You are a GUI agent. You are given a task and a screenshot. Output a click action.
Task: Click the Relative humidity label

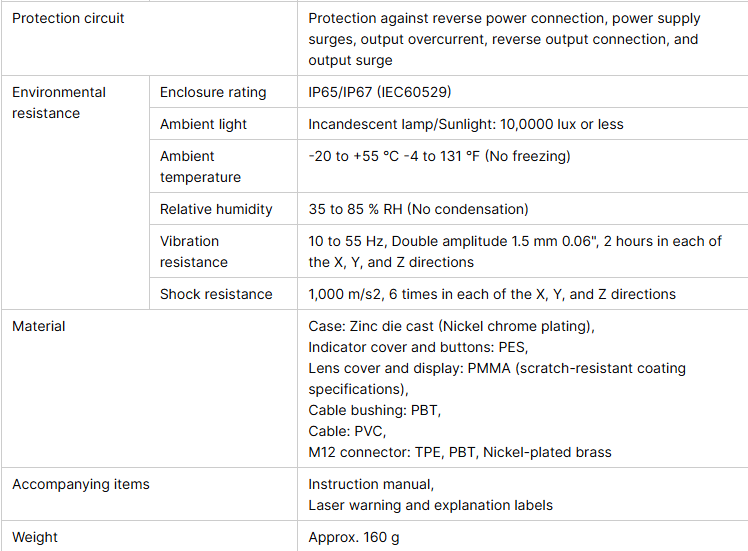(216, 209)
